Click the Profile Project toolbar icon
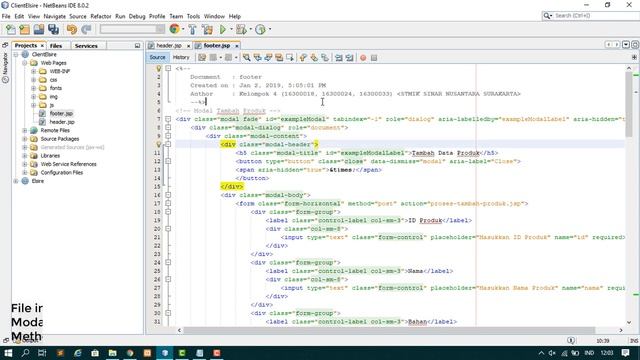The height and width of the screenshot is (360, 640). click(x=260, y=29)
